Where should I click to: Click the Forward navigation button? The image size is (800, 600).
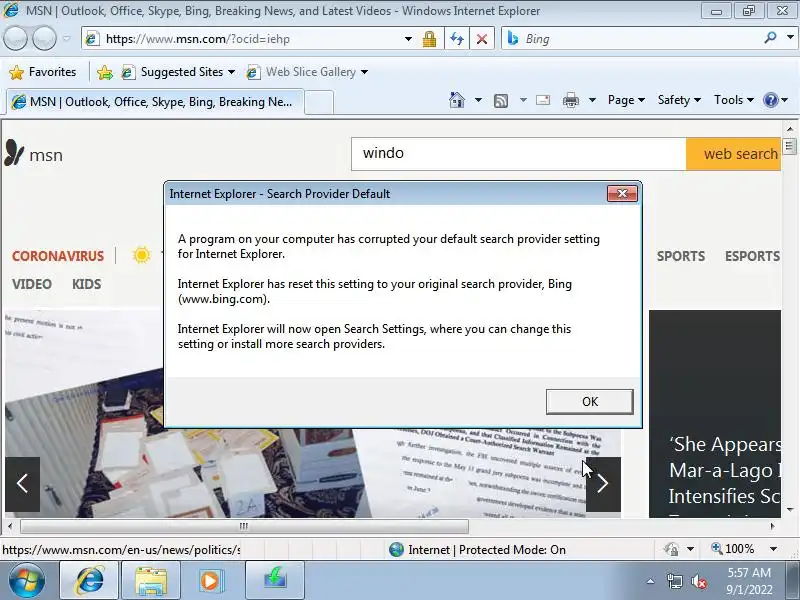pyautogui.click(x=44, y=39)
